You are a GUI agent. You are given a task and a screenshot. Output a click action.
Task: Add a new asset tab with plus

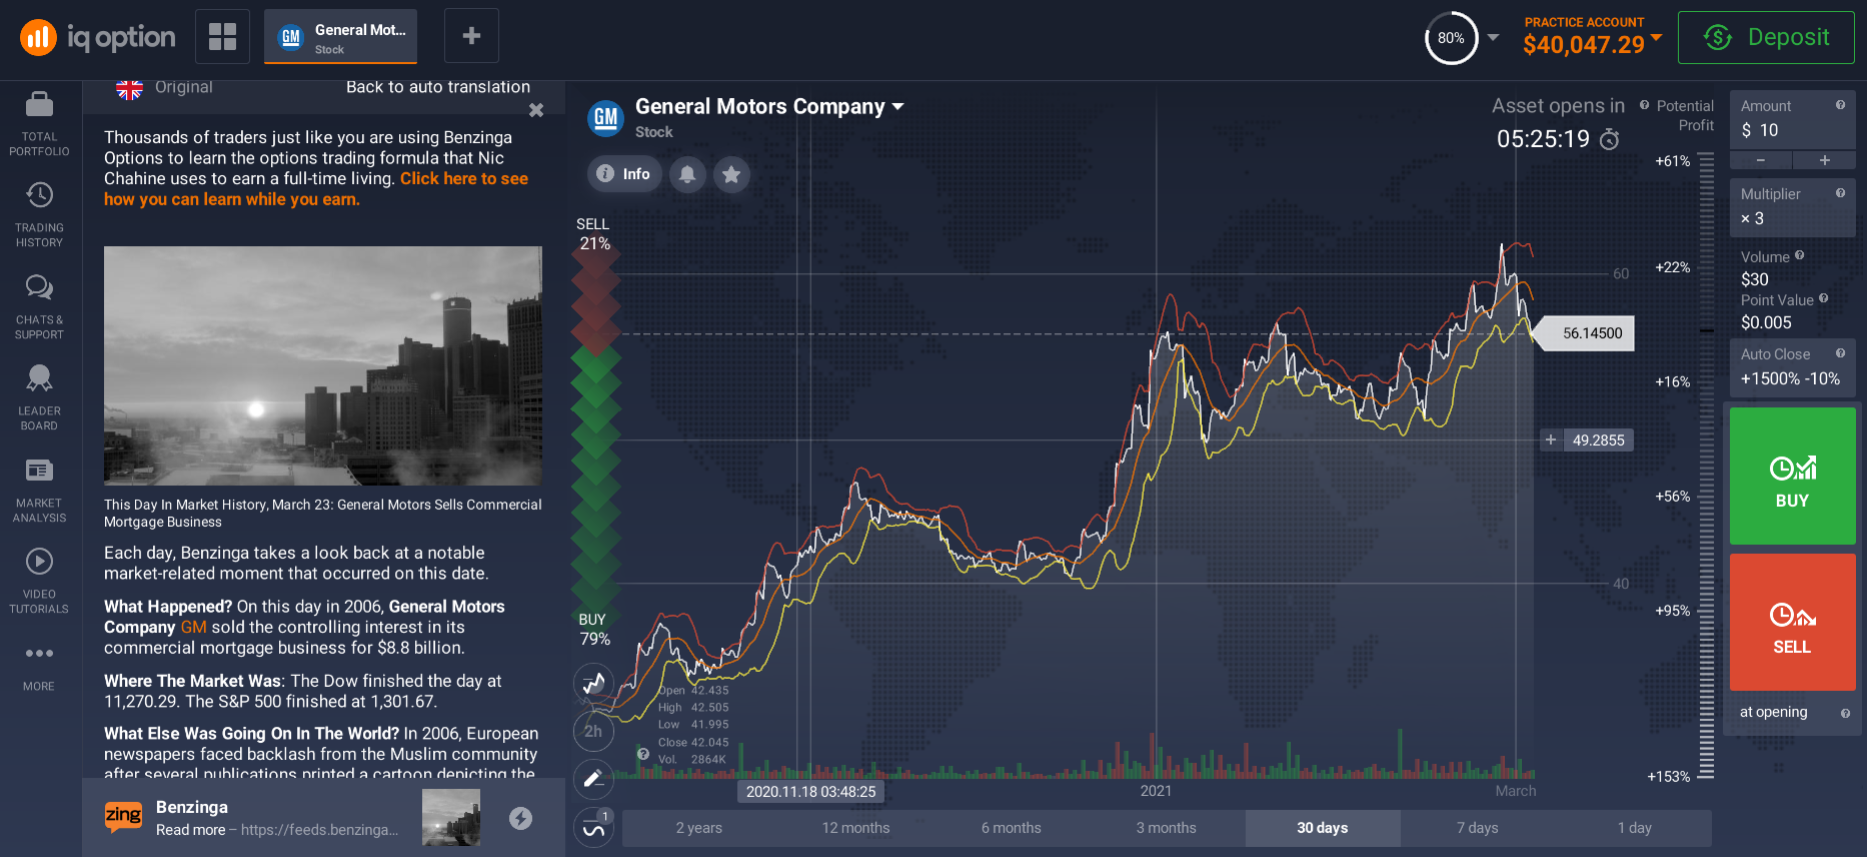[471, 37]
